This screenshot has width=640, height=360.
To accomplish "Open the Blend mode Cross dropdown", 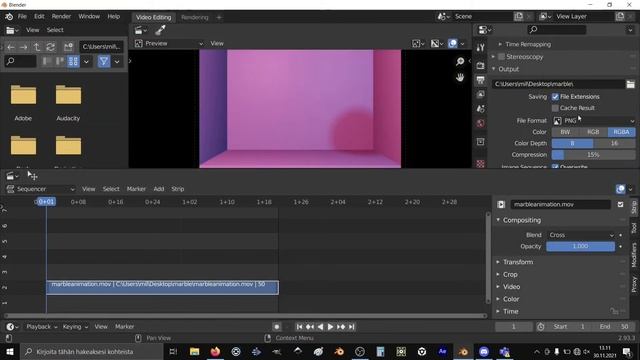I will click(x=581, y=235).
